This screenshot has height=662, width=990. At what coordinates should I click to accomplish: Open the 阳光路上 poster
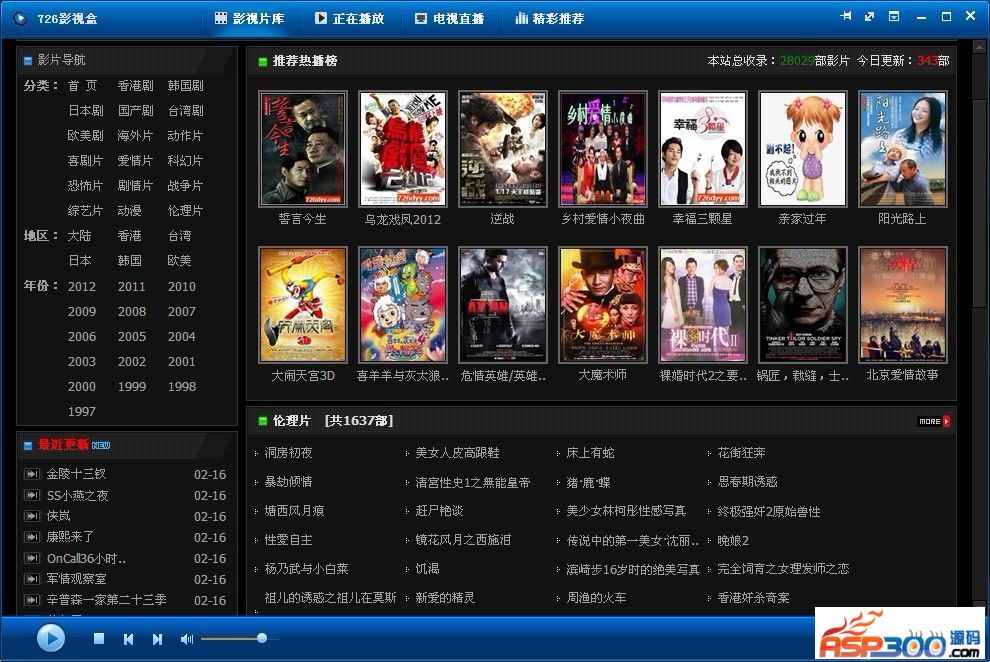coord(903,149)
